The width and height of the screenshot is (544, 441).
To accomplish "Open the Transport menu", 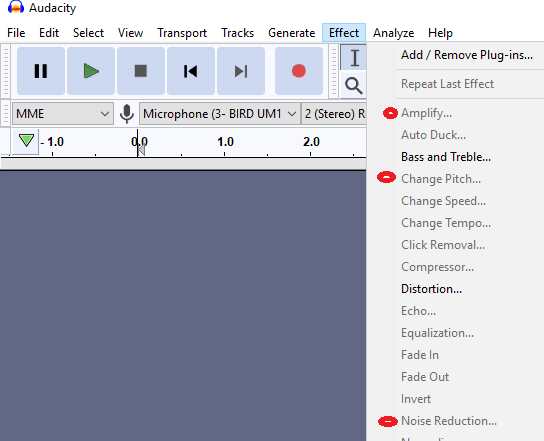I will coord(182,33).
